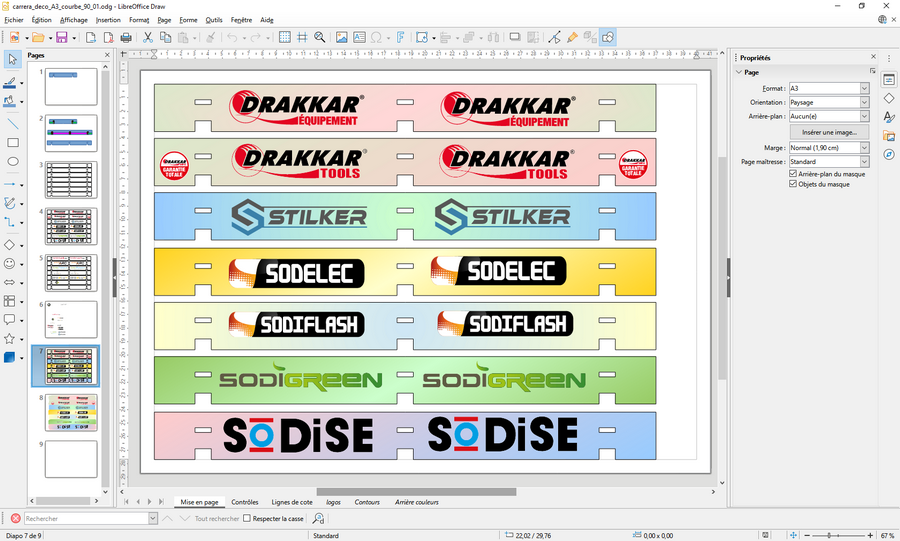Click the Print icon in toolbar
900x541 pixels.
tap(126, 38)
